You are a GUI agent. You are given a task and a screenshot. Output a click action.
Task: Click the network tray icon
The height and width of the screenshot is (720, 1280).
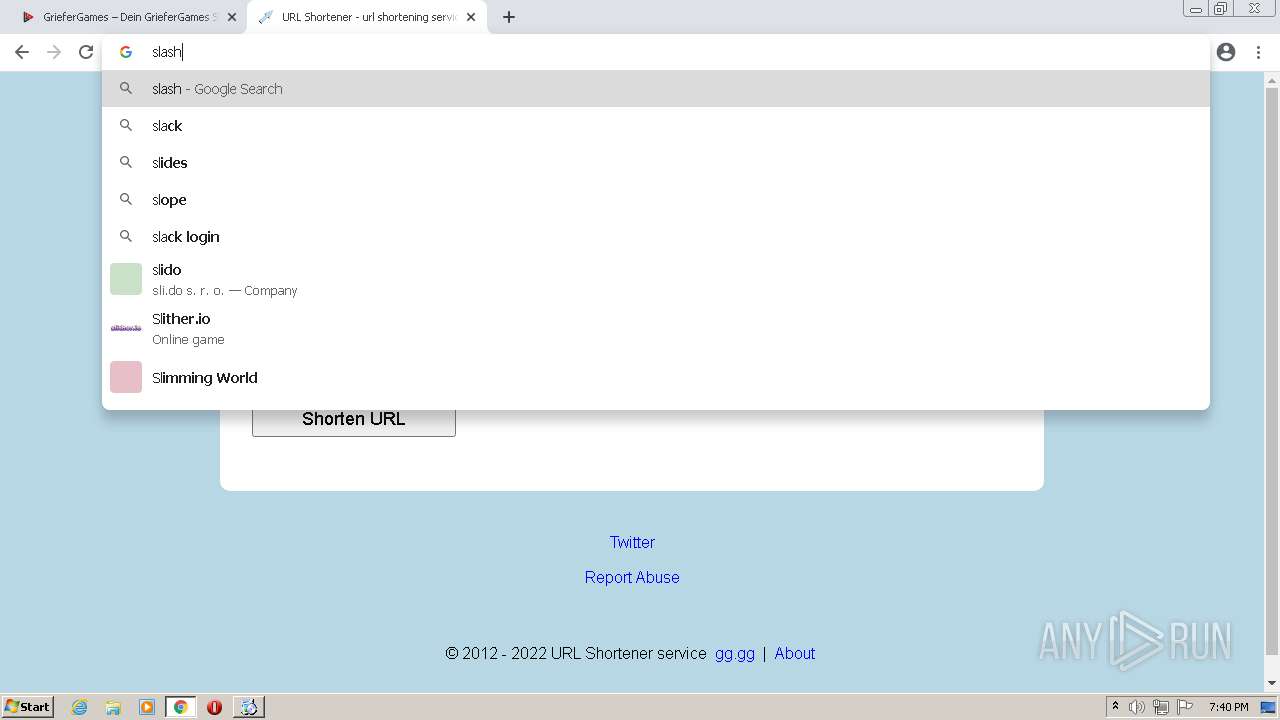pyautogui.click(x=1161, y=707)
